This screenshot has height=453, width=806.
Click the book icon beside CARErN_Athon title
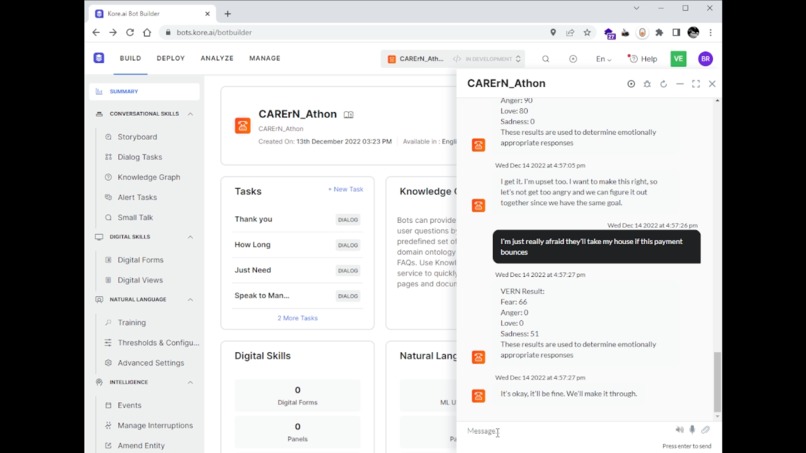tap(349, 115)
